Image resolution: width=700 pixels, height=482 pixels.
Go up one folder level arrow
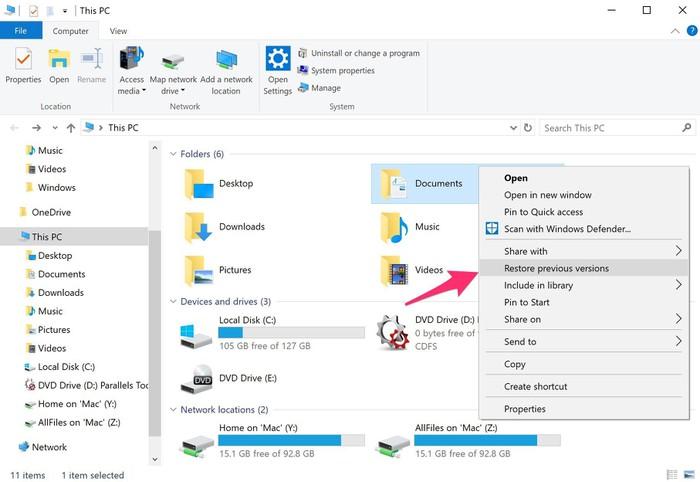(x=71, y=128)
